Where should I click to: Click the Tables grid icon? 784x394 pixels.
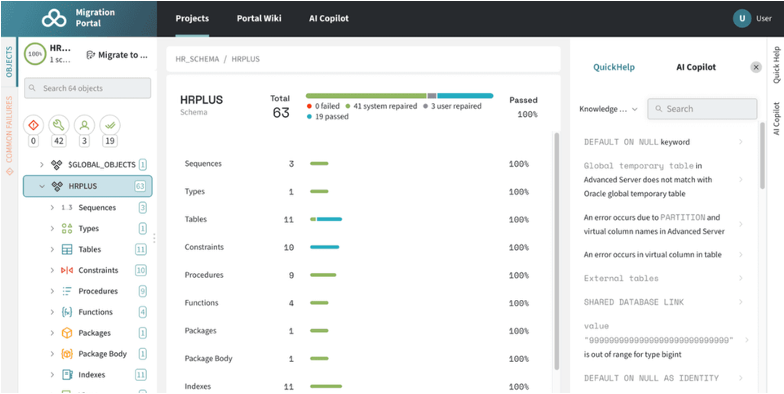coord(67,250)
